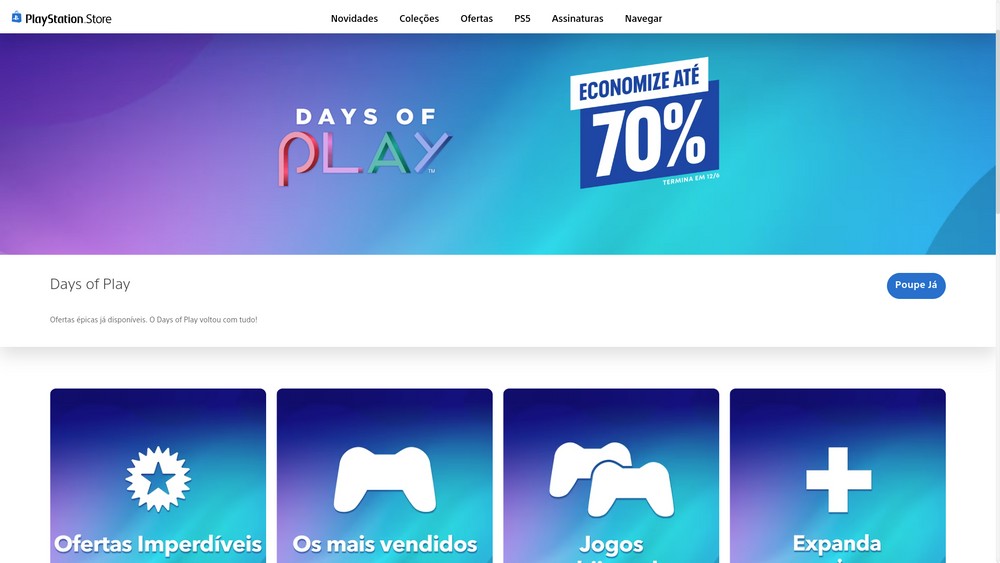
Task: Click the PlayStation Store shopping bag logo icon
Action: [17, 17]
